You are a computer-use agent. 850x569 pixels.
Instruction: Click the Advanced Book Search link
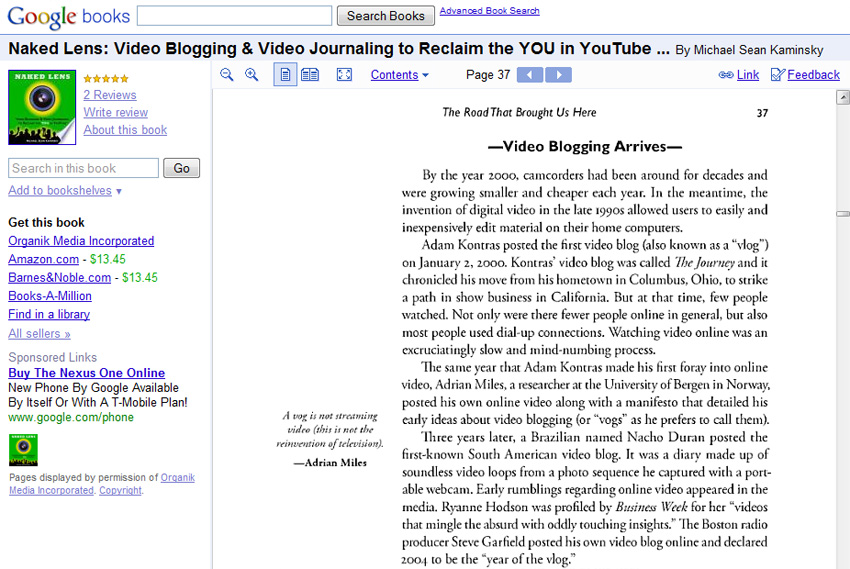tap(489, 11)
